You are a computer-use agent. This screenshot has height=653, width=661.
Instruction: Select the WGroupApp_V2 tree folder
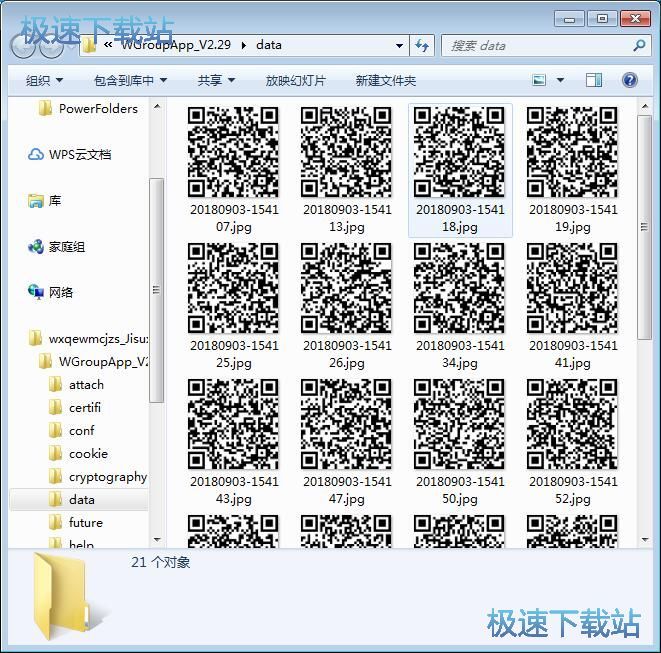tap(93, 362)
